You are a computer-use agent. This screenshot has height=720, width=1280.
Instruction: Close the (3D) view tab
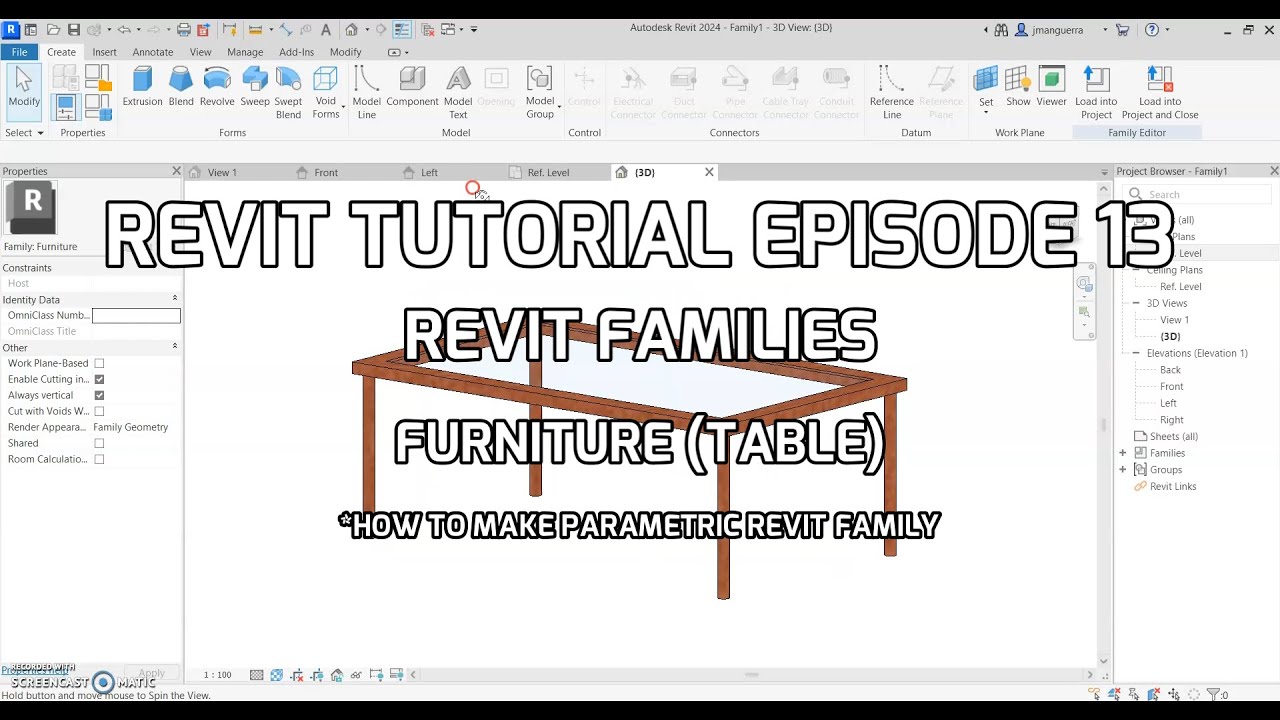709,172
